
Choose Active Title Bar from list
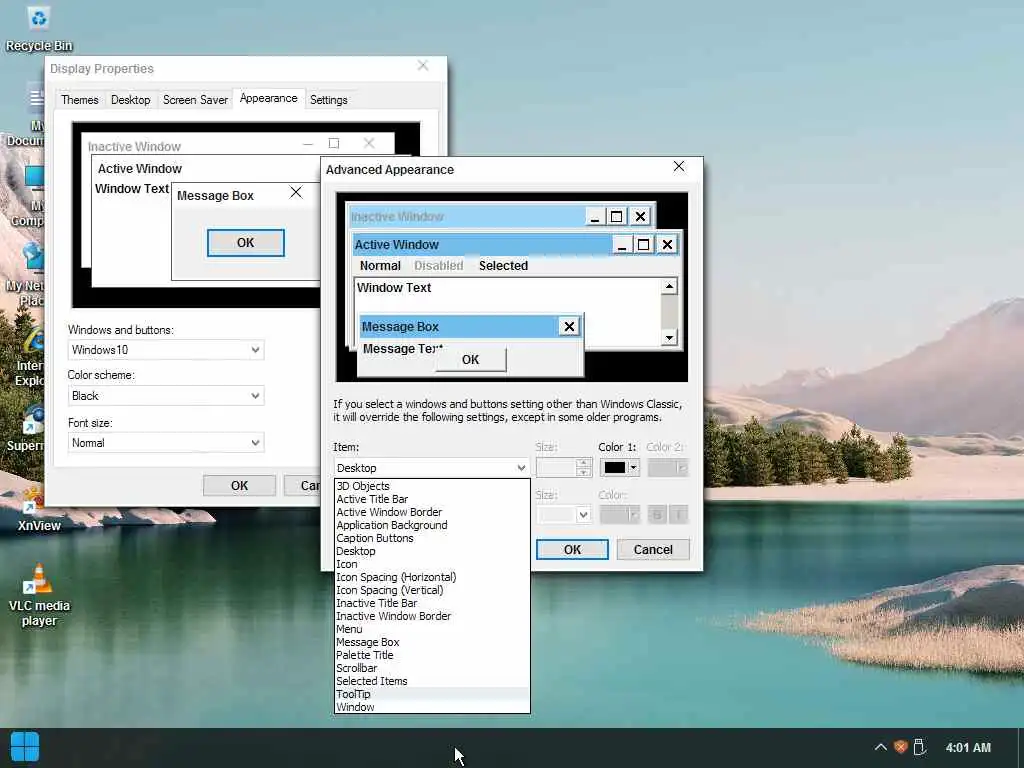click(432, 499)
